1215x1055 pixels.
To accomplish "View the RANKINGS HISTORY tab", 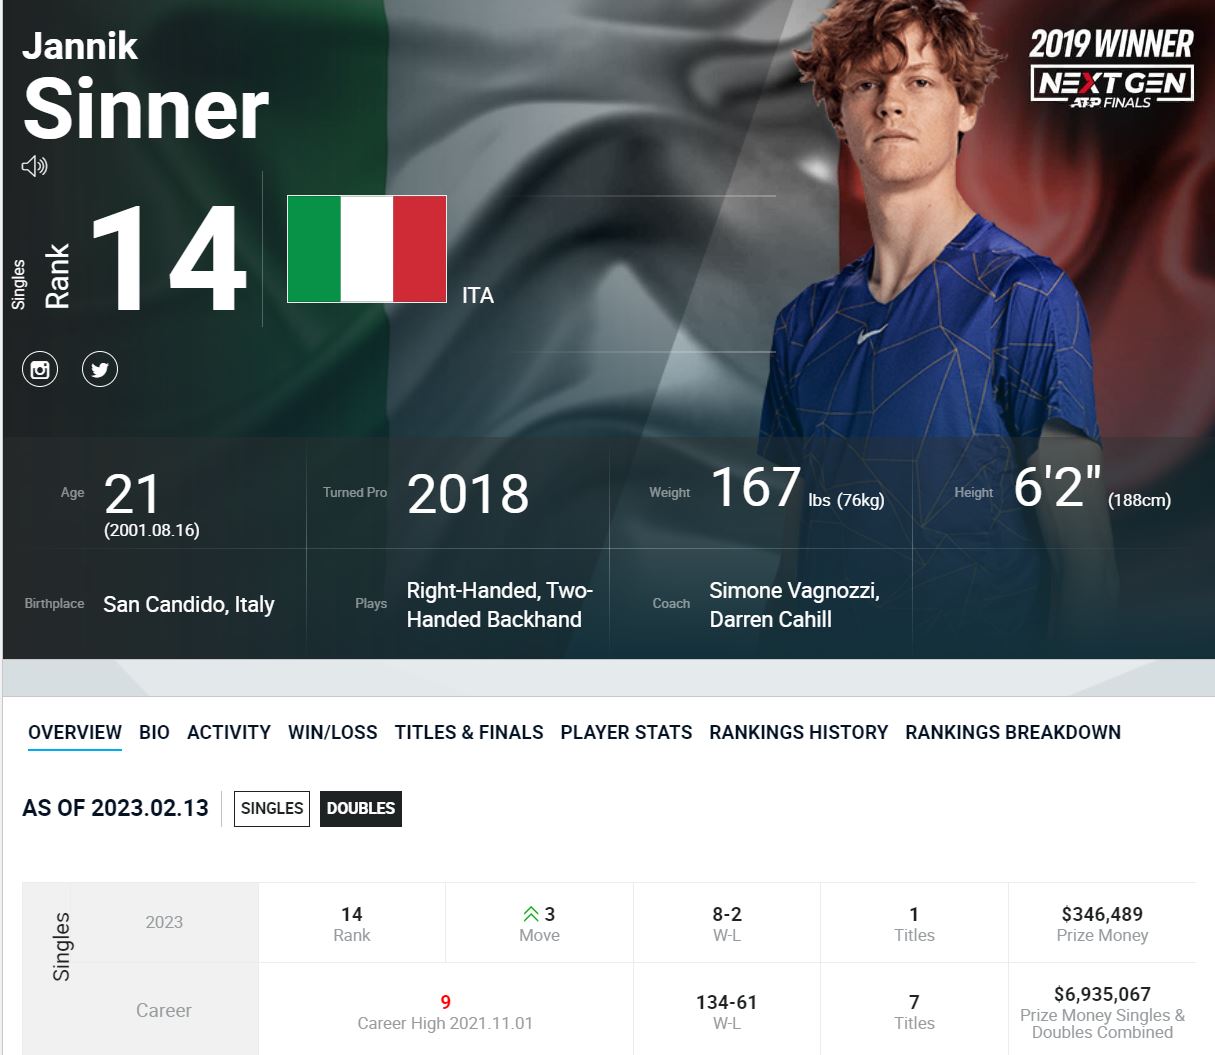I will point(799,732).
